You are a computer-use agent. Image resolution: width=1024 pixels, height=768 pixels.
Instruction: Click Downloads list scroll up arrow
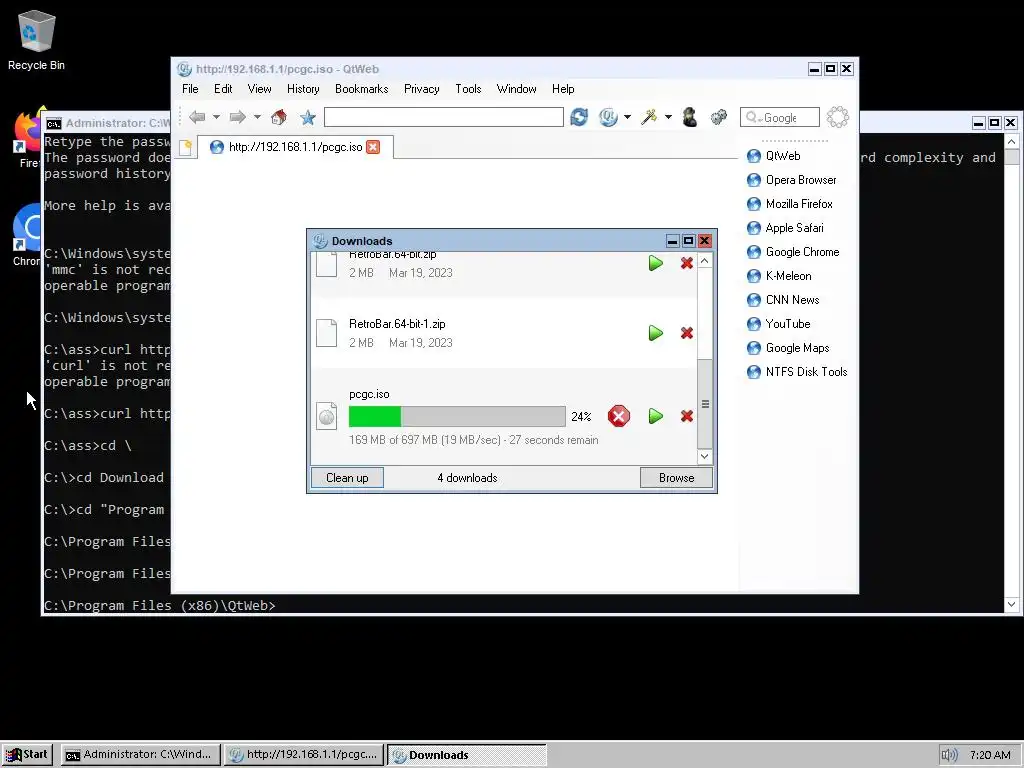pyautogui.click(x=705, y=261)
